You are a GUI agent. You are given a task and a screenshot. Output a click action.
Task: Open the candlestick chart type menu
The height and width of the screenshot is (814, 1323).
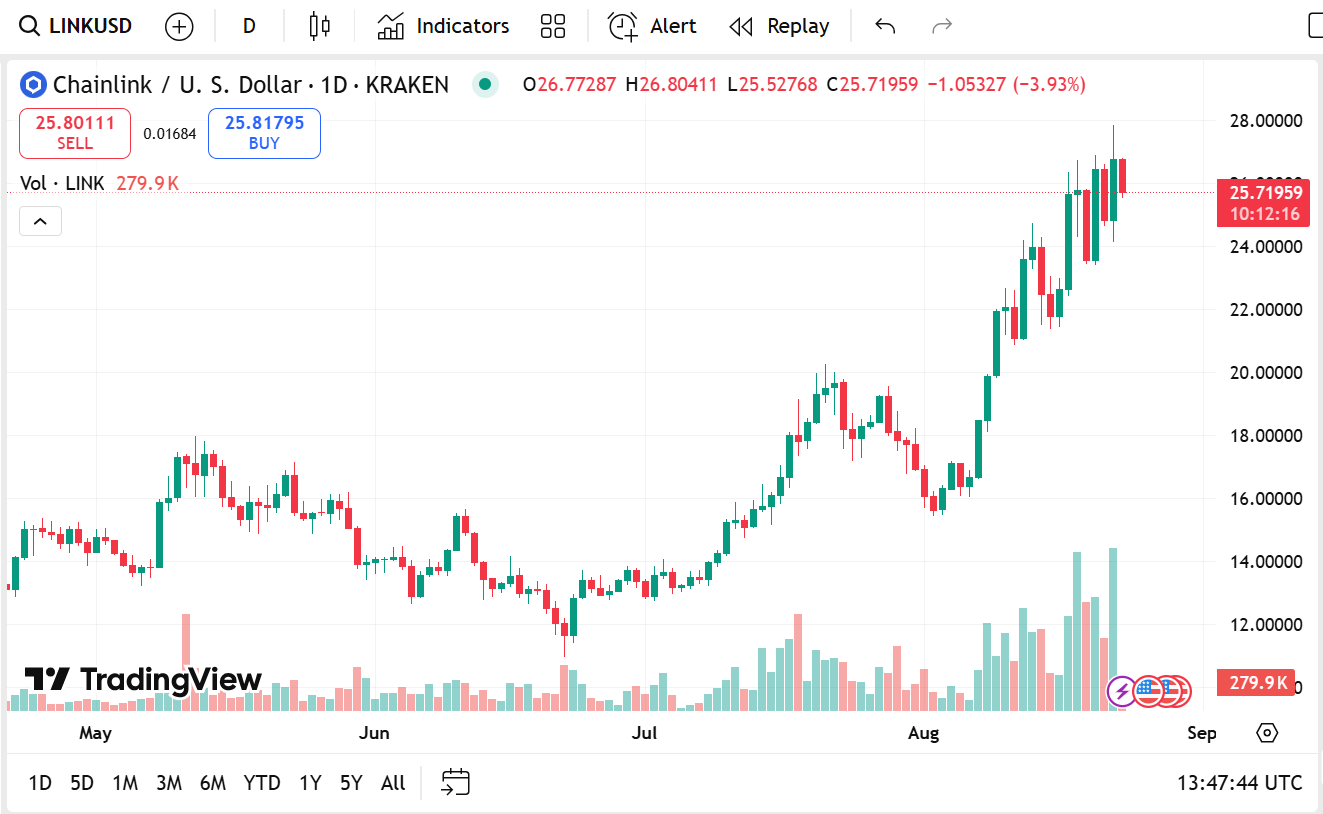pos(319,26)
